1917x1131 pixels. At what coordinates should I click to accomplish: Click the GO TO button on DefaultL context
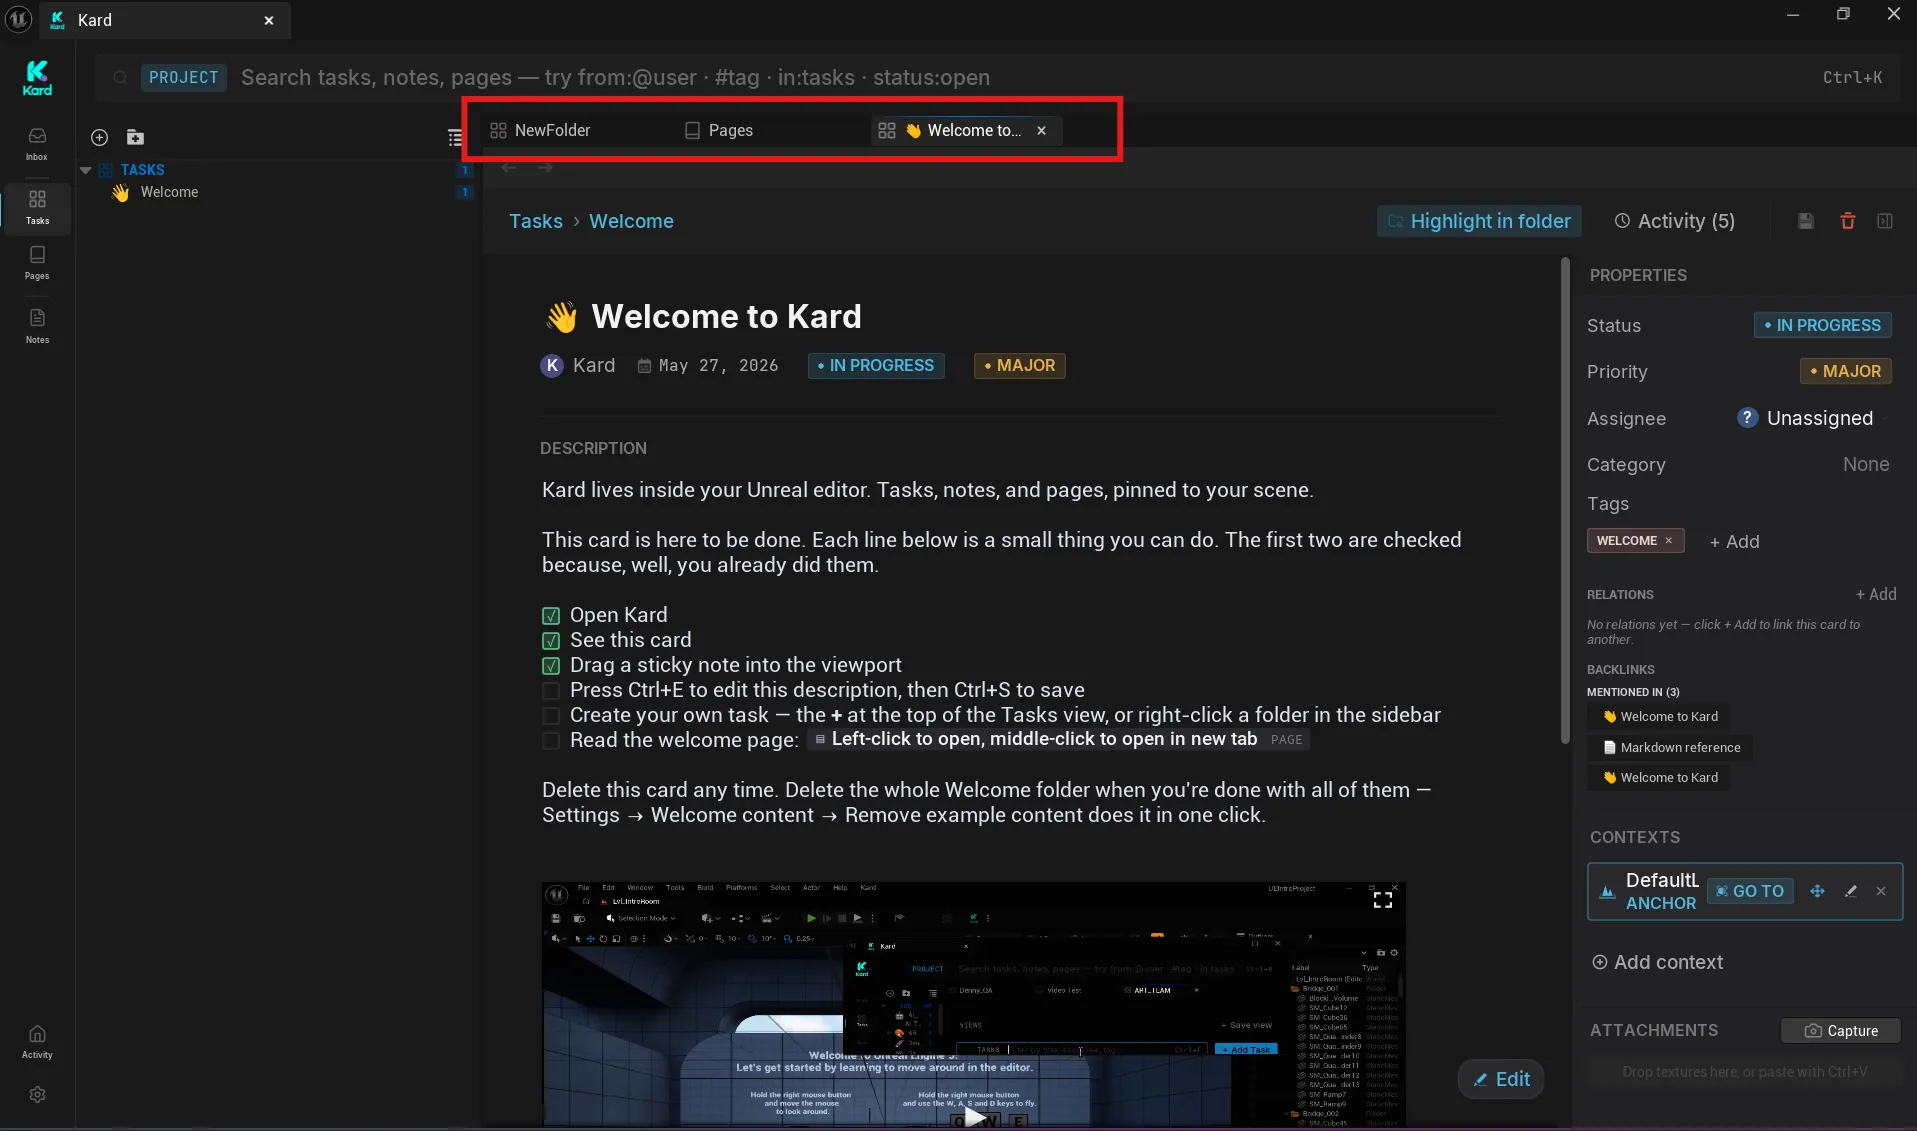click(x=1750, y=891)
